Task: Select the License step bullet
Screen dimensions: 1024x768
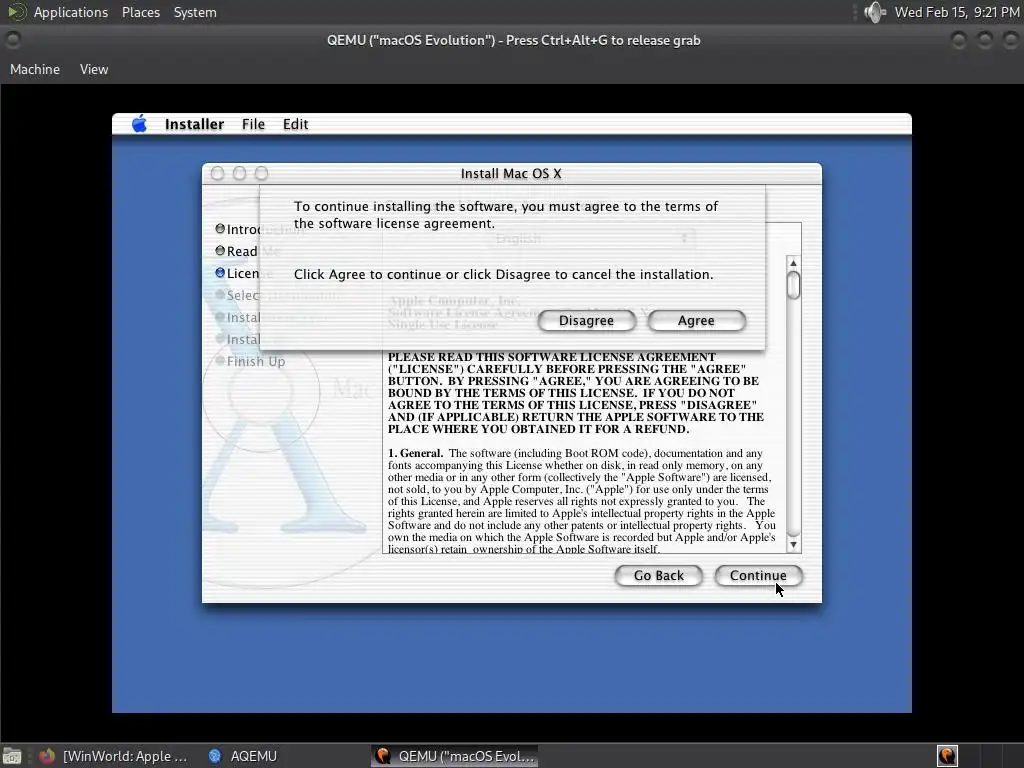Action: [x=220, y=273]
